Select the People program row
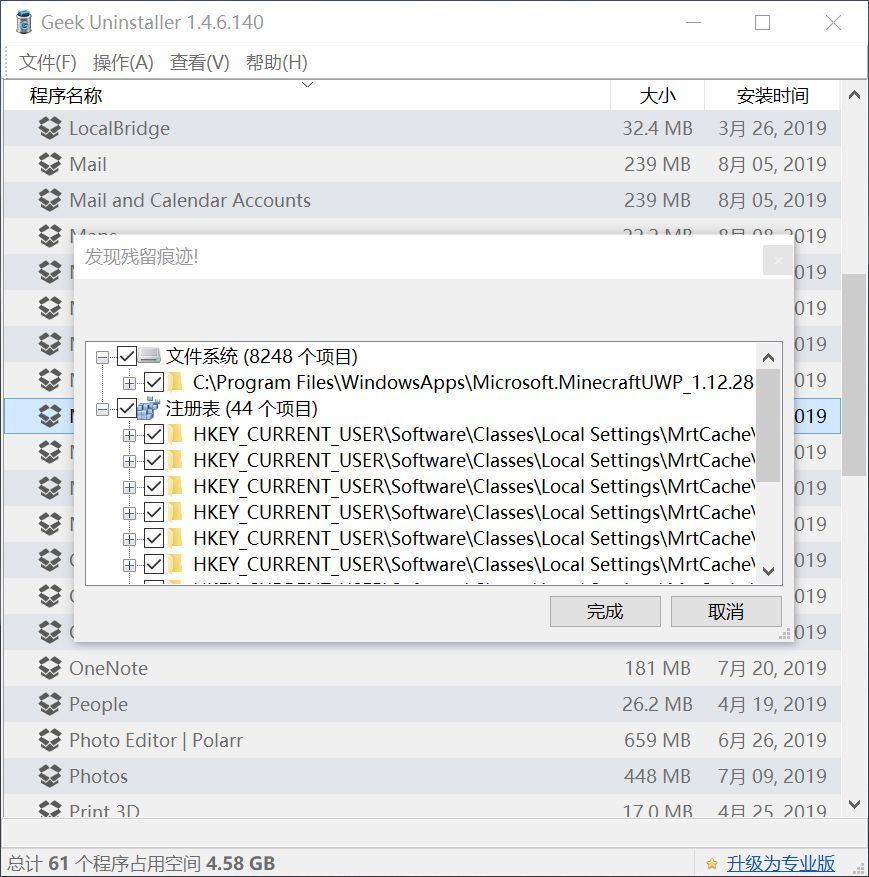 [x=422, y=704]
